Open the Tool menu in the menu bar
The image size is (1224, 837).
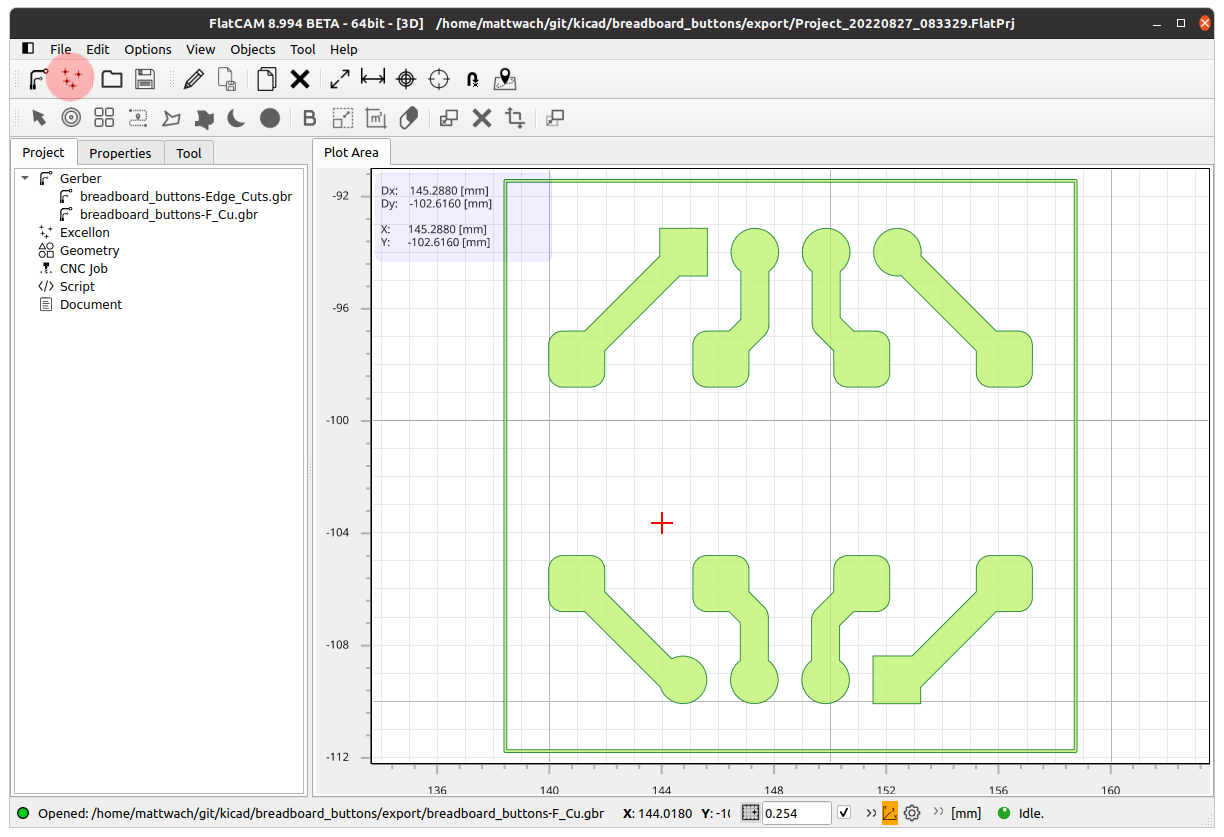pos(303,49)
